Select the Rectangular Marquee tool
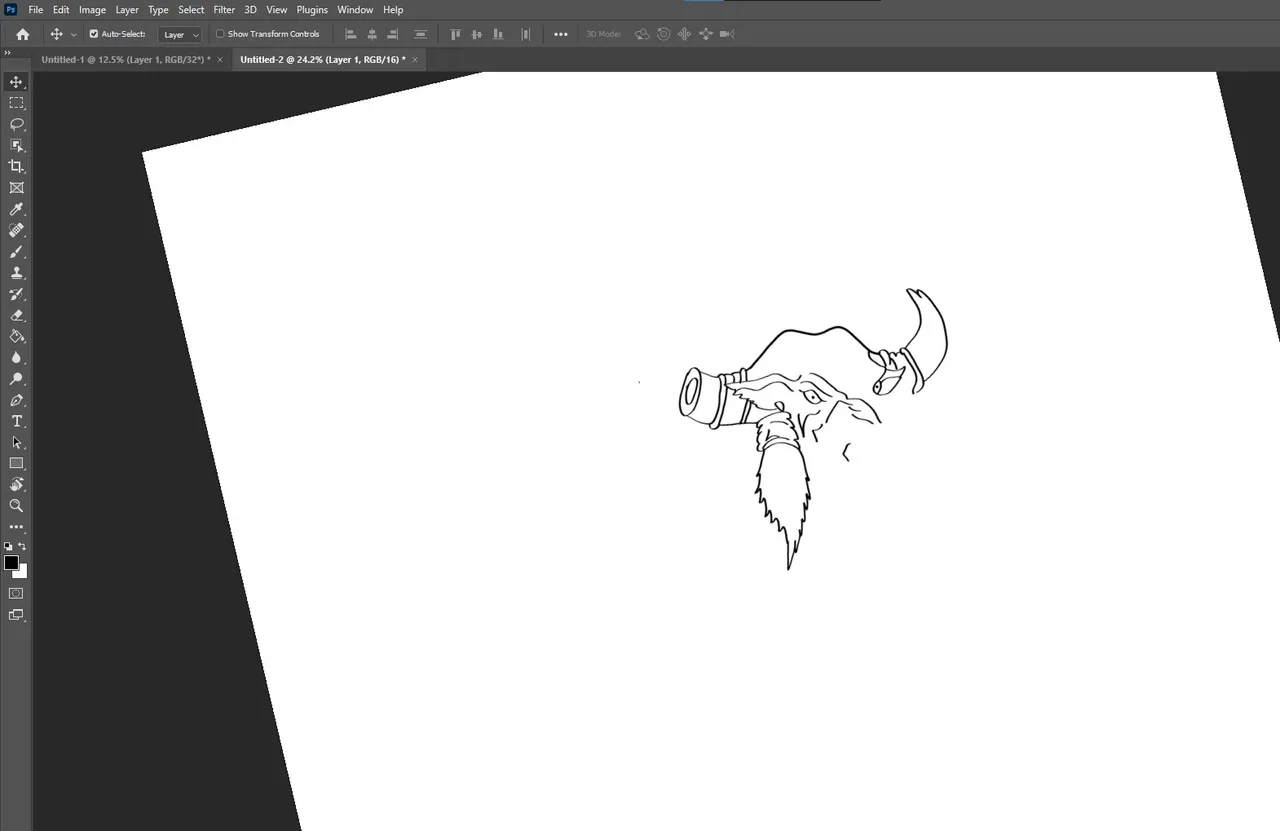Viewport: 1280px width, 831px height. pyautogui.click(x=16, y=103)
